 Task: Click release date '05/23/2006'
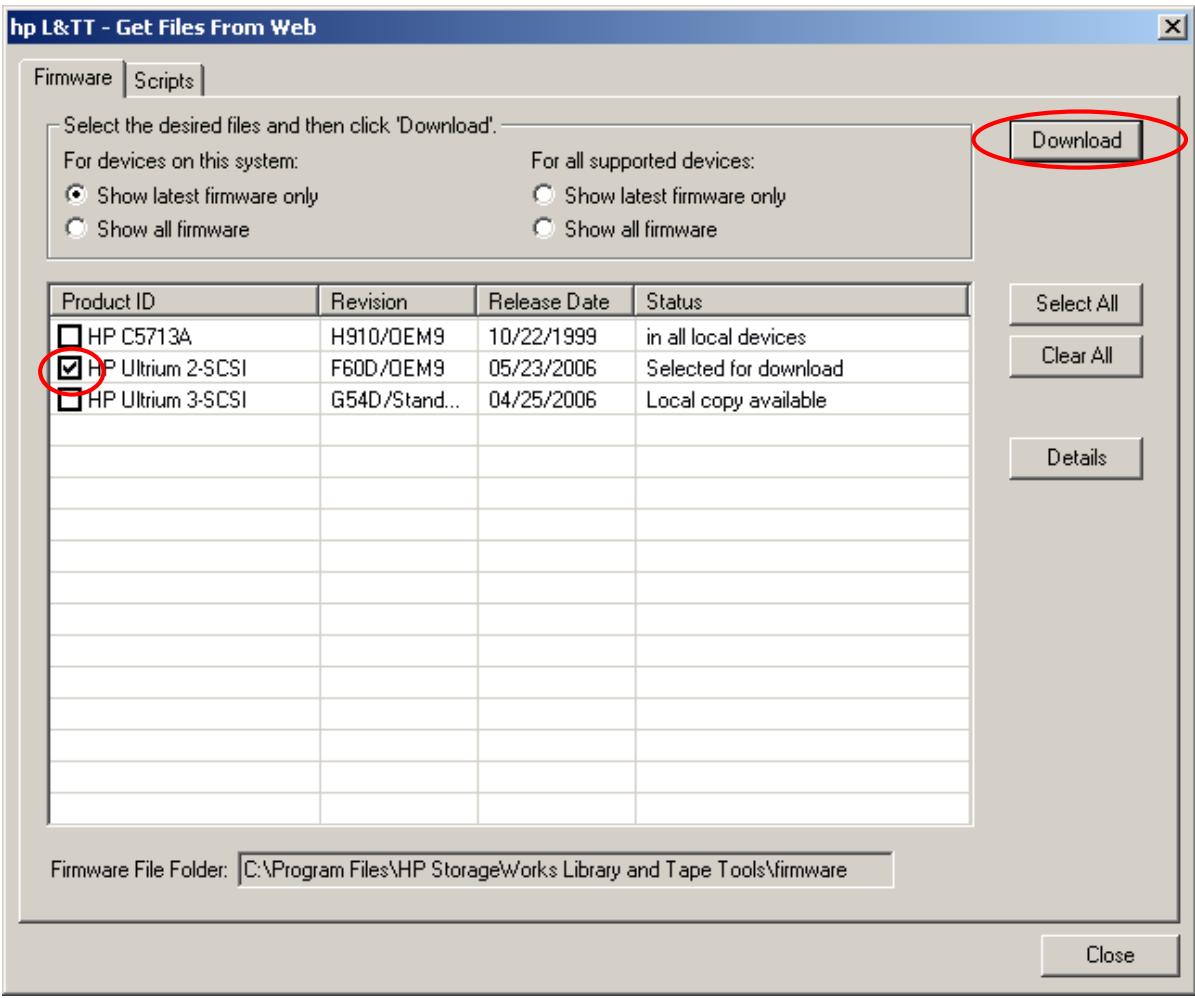pyautogui.click(x=542, y=368)
